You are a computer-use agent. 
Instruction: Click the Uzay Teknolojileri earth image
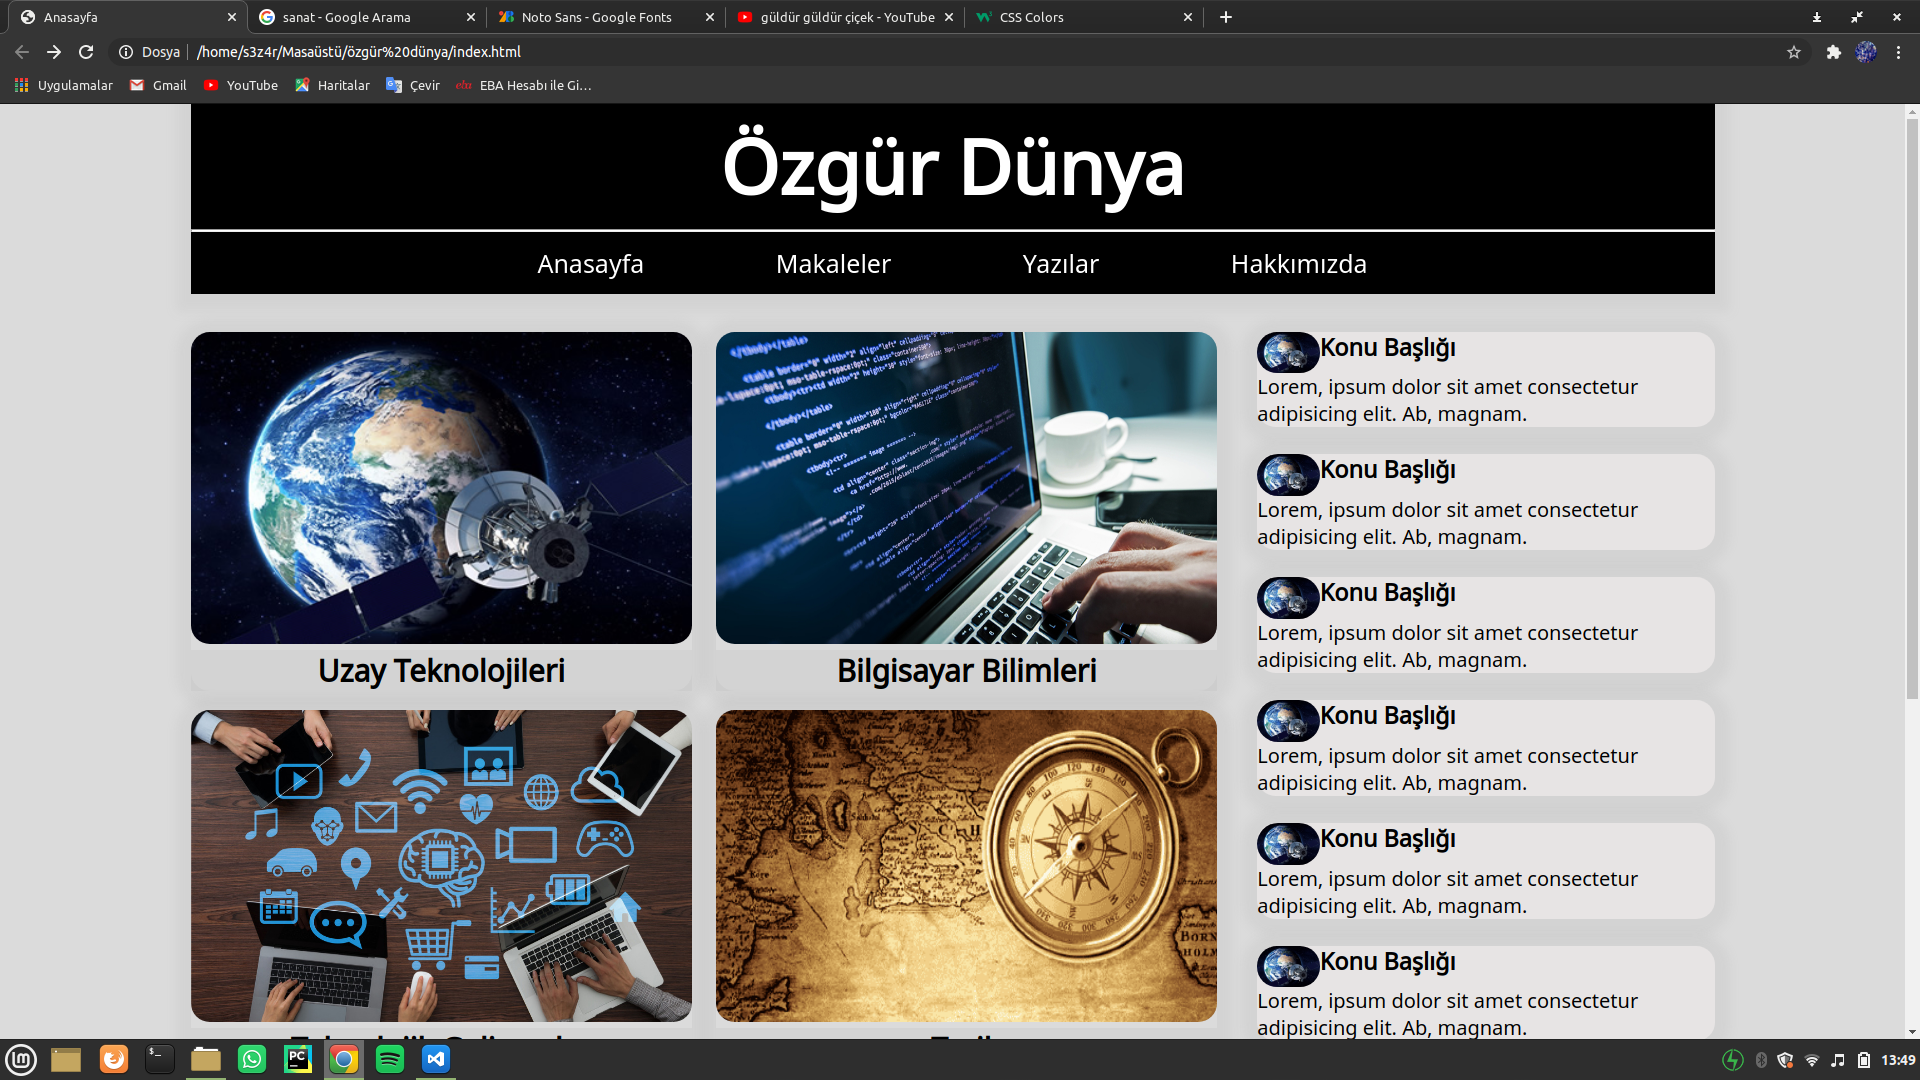click(x=441, y=488)
